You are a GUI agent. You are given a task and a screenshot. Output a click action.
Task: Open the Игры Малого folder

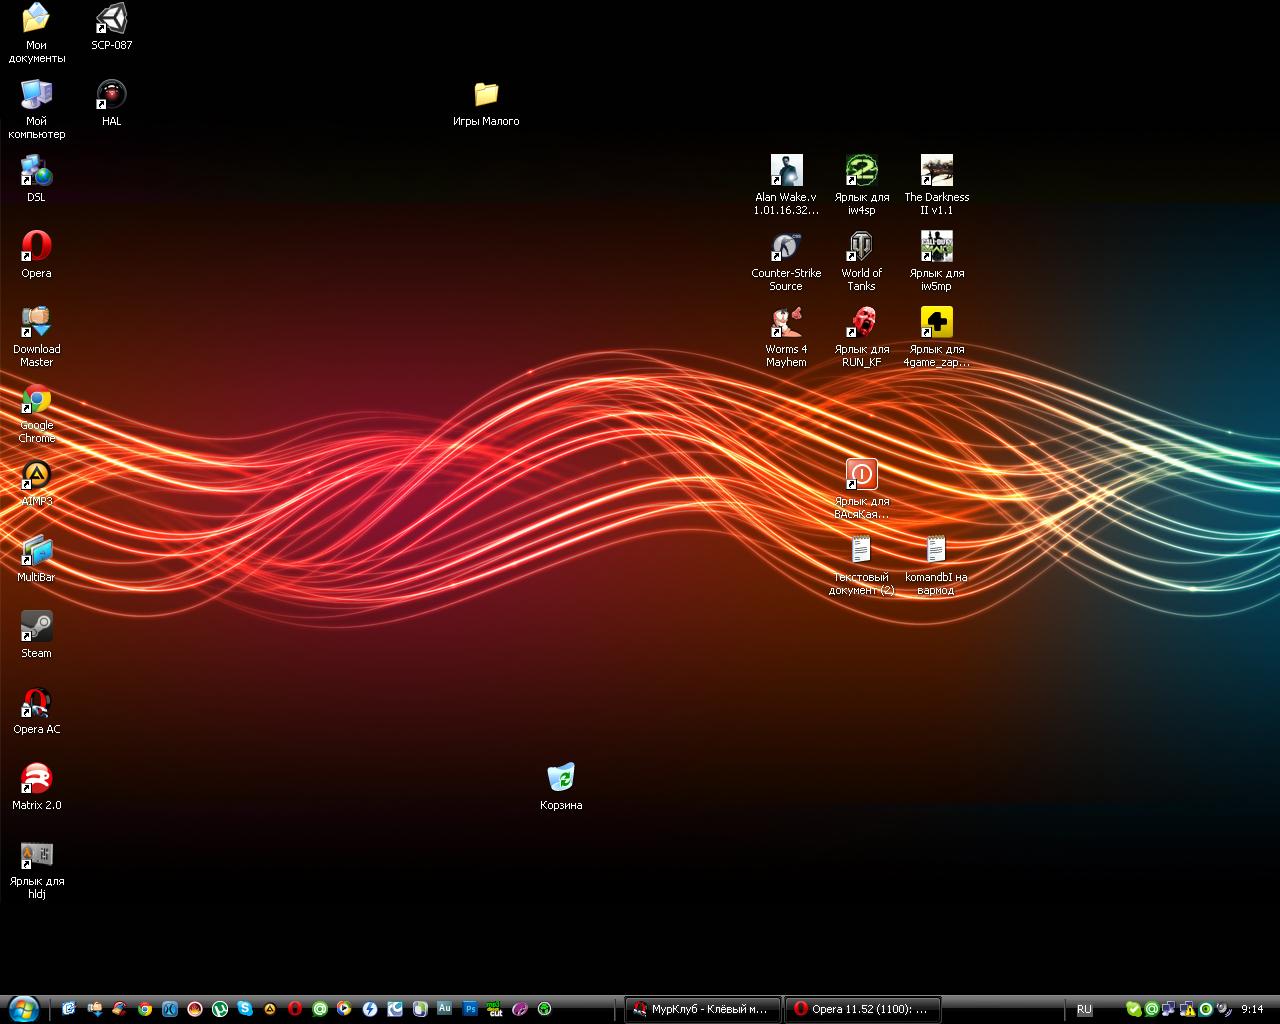tap(486, 95)
